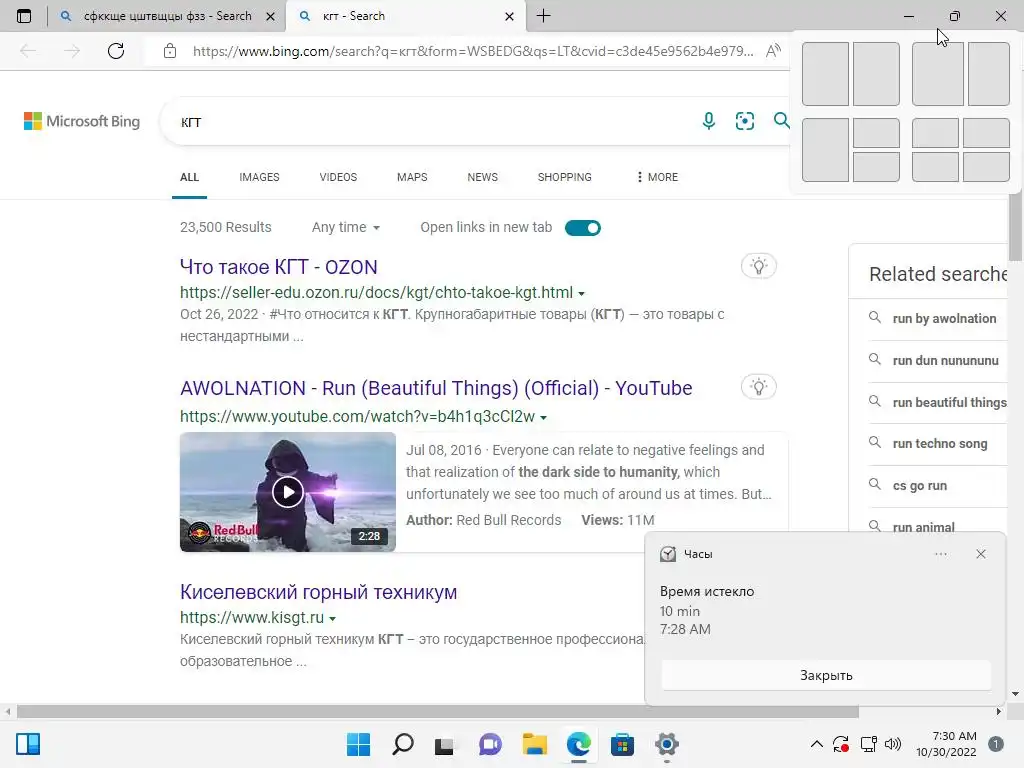Click the Bing search magnifier icon
Screen dimensions: 1024x768
[x=781, y=120]
